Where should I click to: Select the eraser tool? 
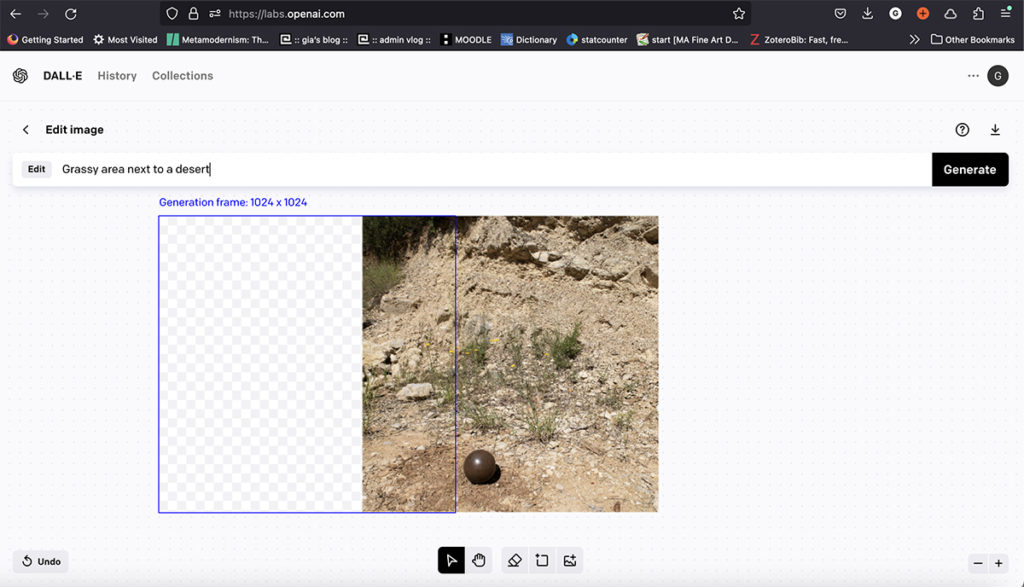tap(515, 560)
